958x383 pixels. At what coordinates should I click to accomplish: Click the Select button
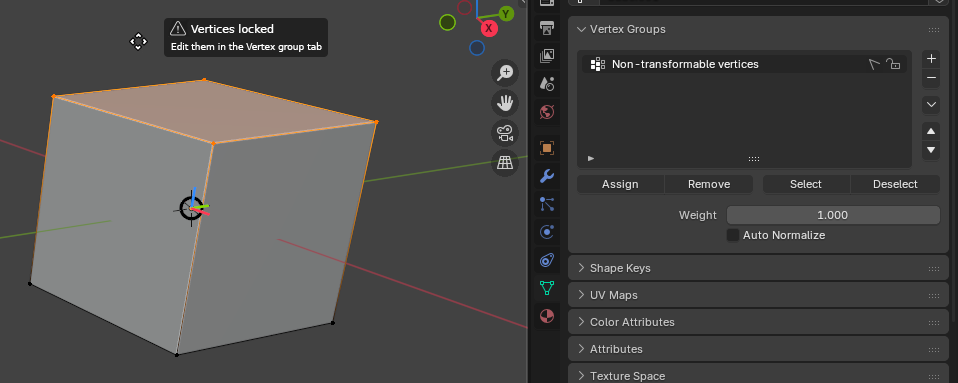coord(806,184)
